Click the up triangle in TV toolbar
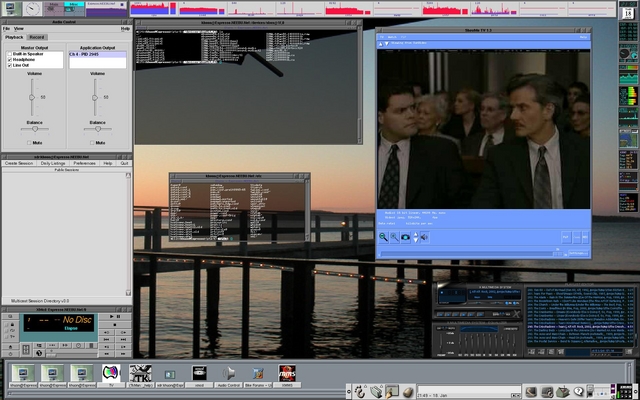Screen dimensions: 640x400 (416, 234)
